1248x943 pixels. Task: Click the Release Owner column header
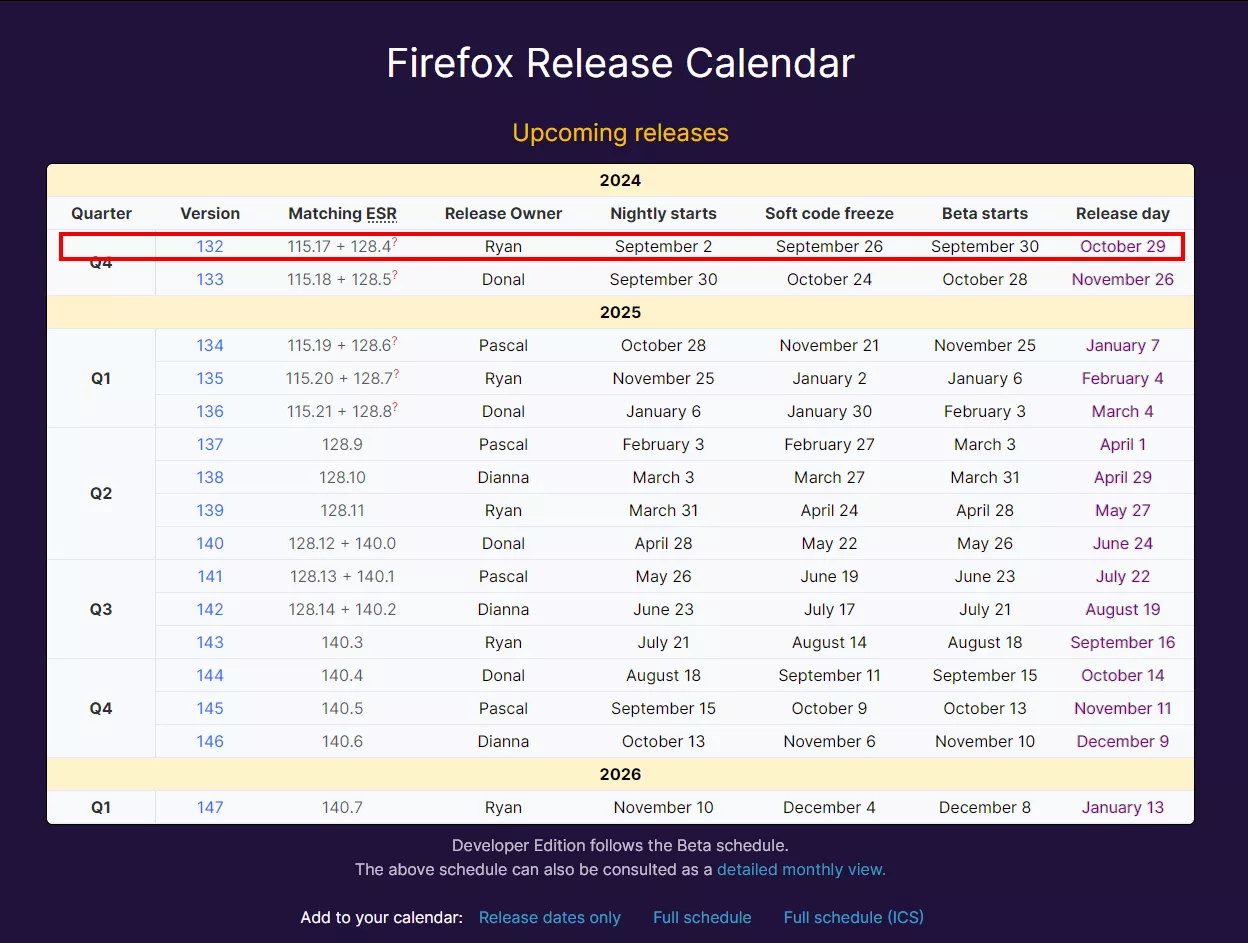coord(503,213)
